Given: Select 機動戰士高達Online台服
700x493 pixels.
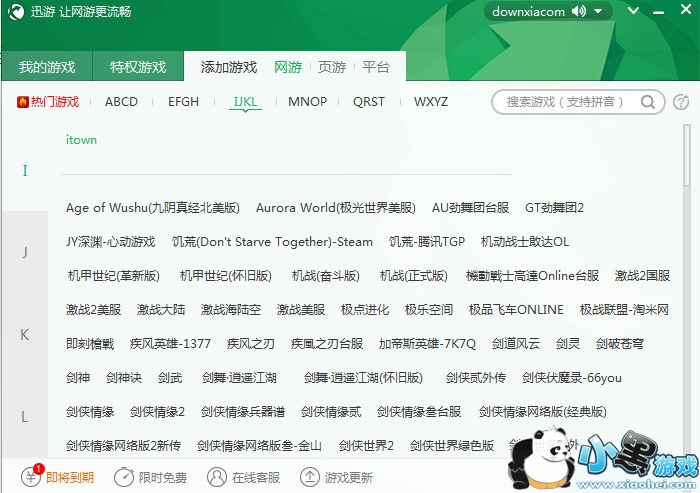Looking at the screenshot, I should 532,276.
